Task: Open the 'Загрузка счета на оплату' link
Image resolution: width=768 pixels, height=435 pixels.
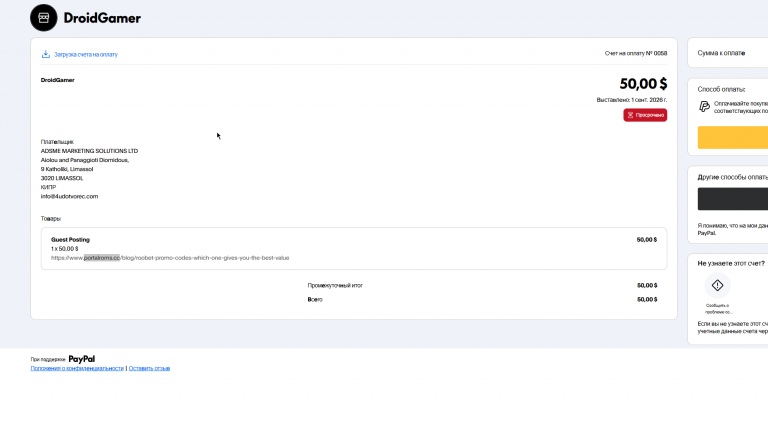Action: click(x=86, y=54)
